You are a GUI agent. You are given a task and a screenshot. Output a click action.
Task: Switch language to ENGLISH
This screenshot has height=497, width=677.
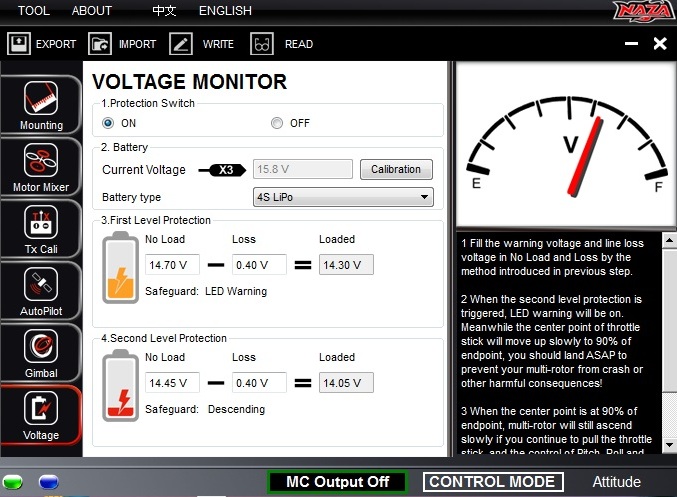225,11
